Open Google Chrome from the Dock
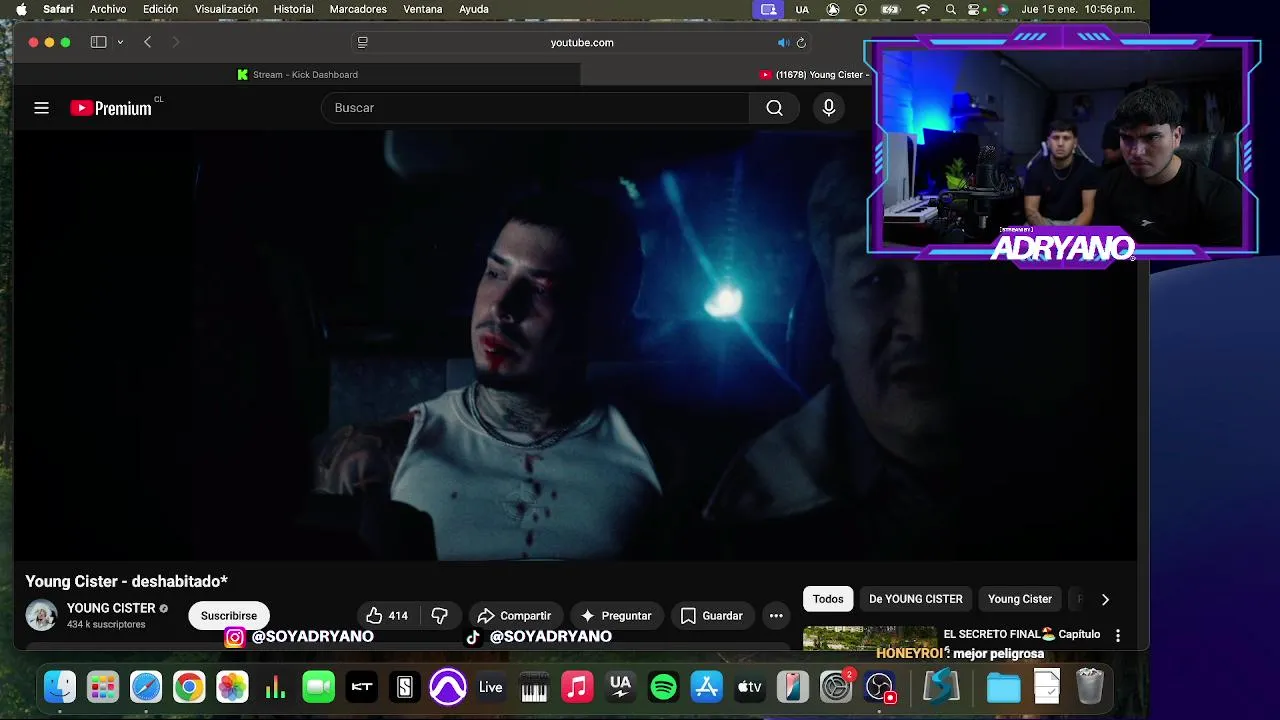Screen dimensions: 1280x720 tap(189, 687)
